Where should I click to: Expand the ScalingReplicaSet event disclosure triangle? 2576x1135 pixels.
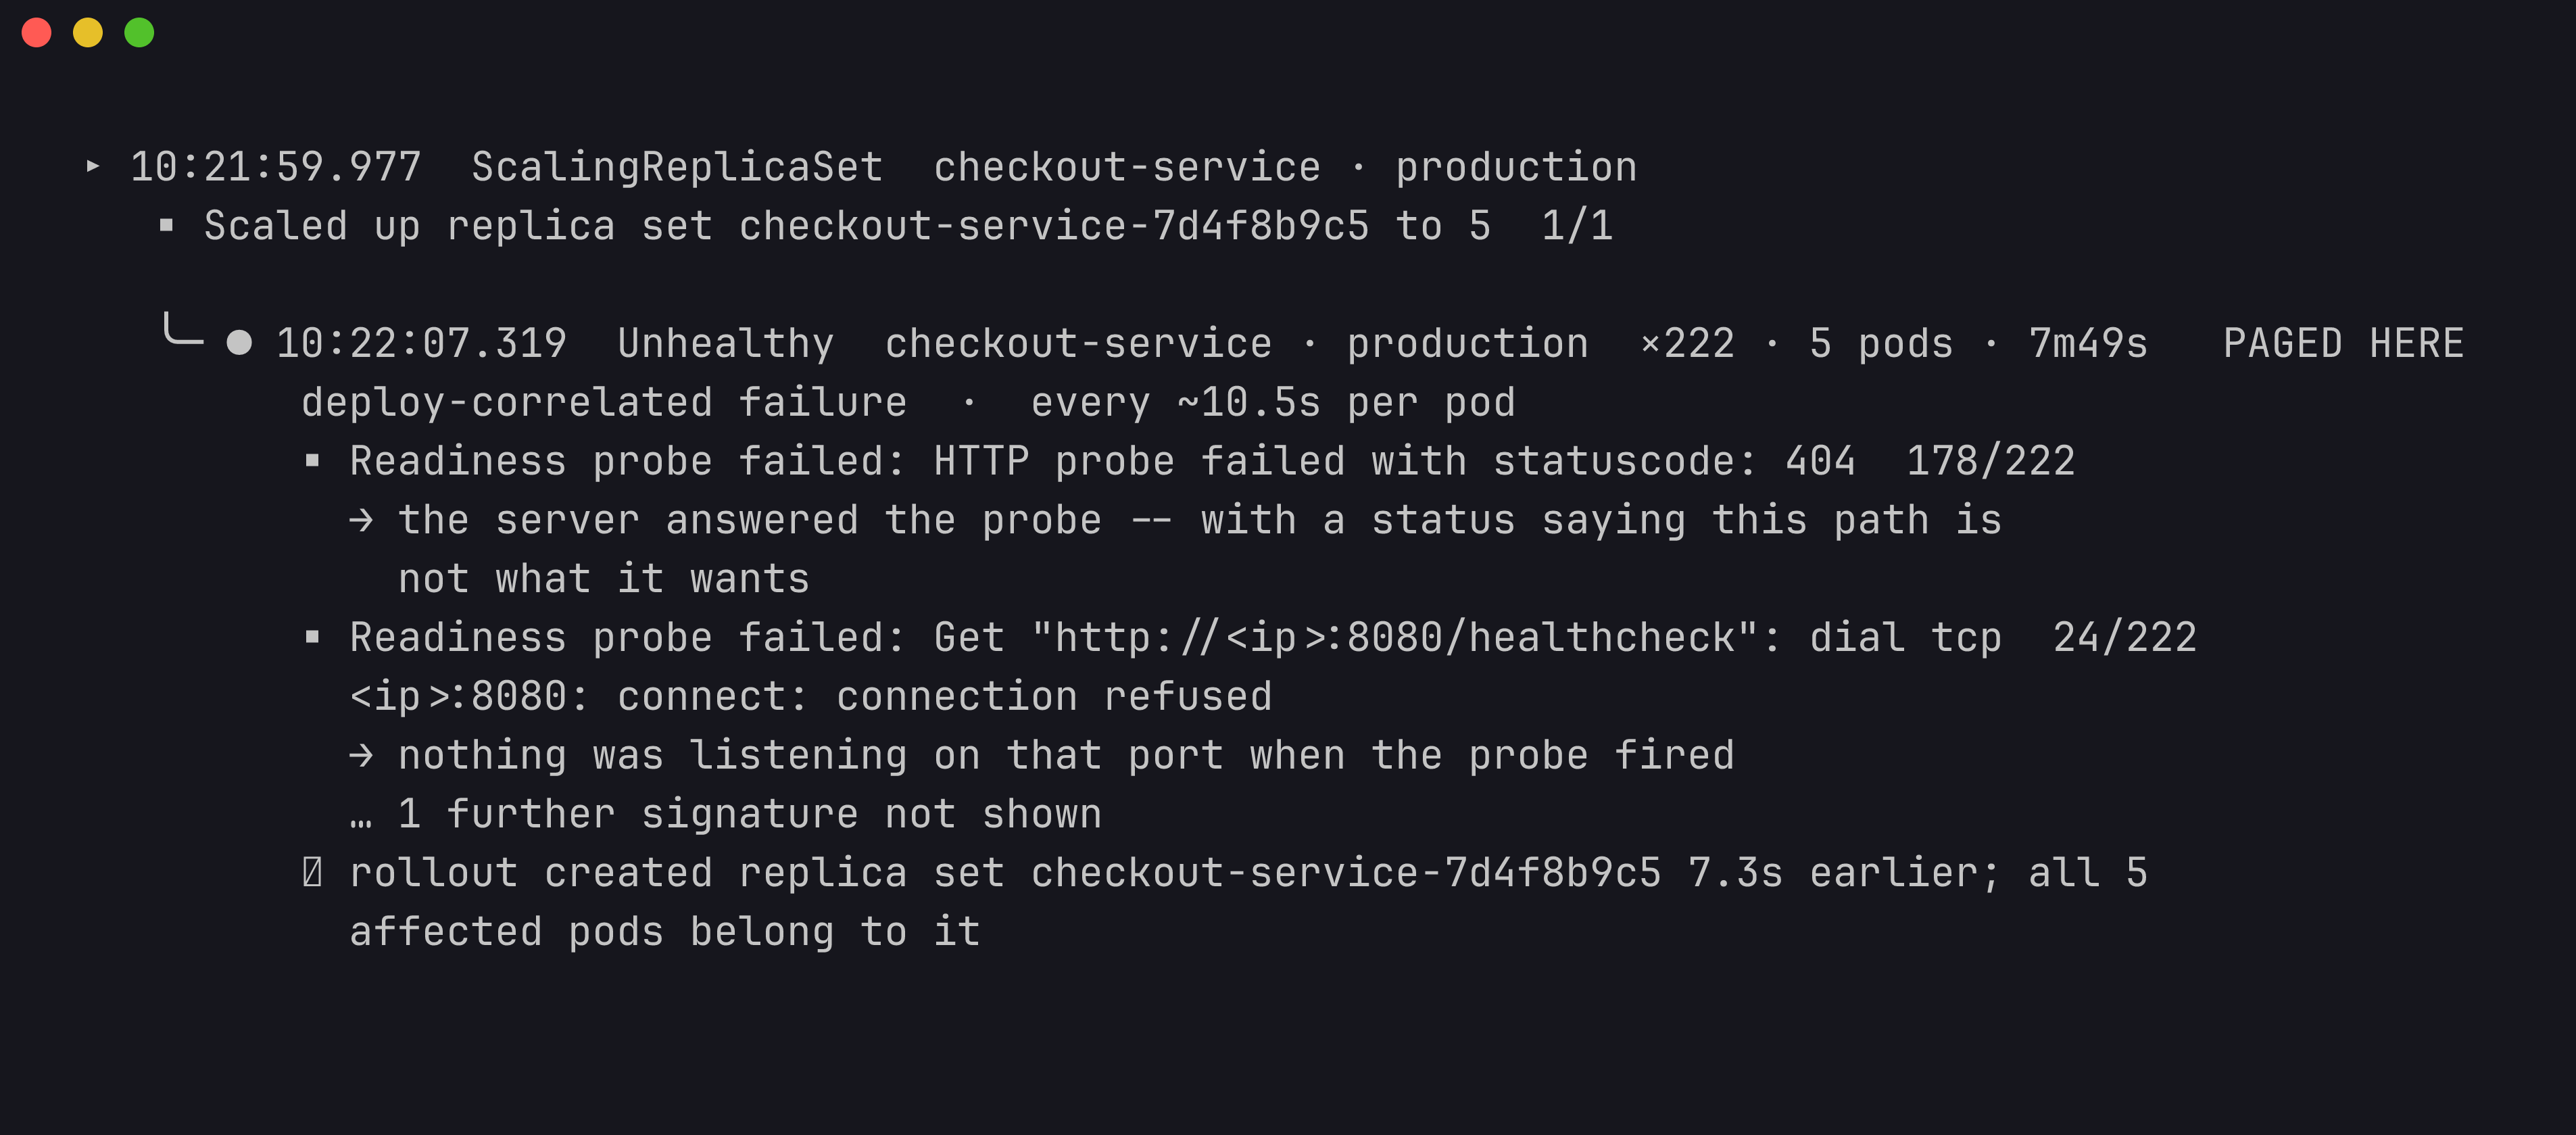(92, 166)
